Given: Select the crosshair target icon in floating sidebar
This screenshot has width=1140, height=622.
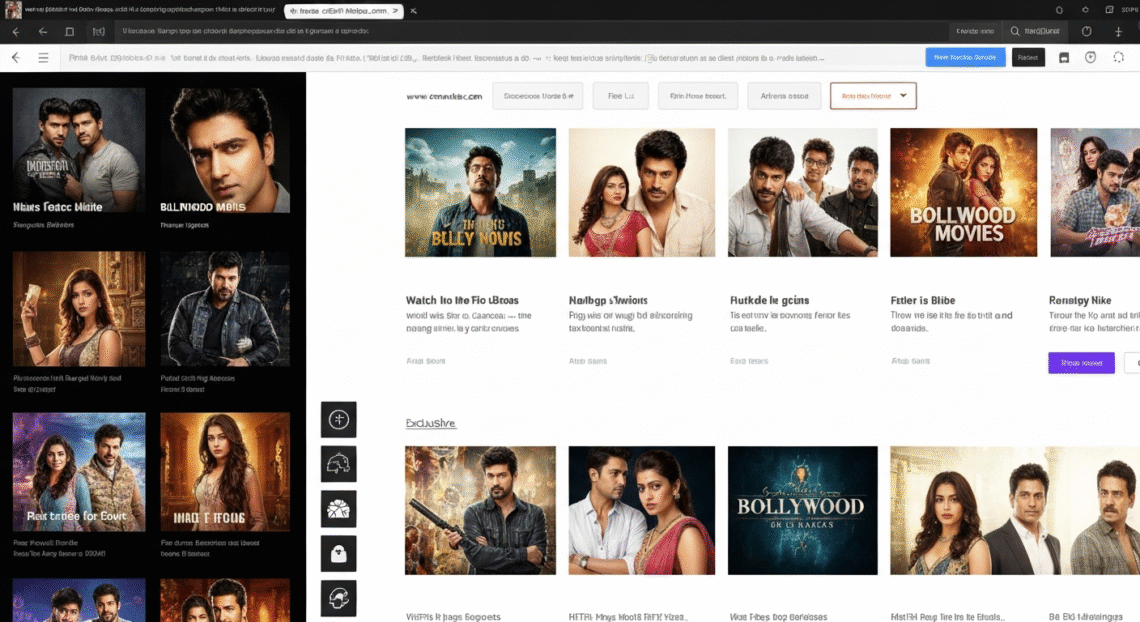Looking at the screenshot, I should coord(338,420).
